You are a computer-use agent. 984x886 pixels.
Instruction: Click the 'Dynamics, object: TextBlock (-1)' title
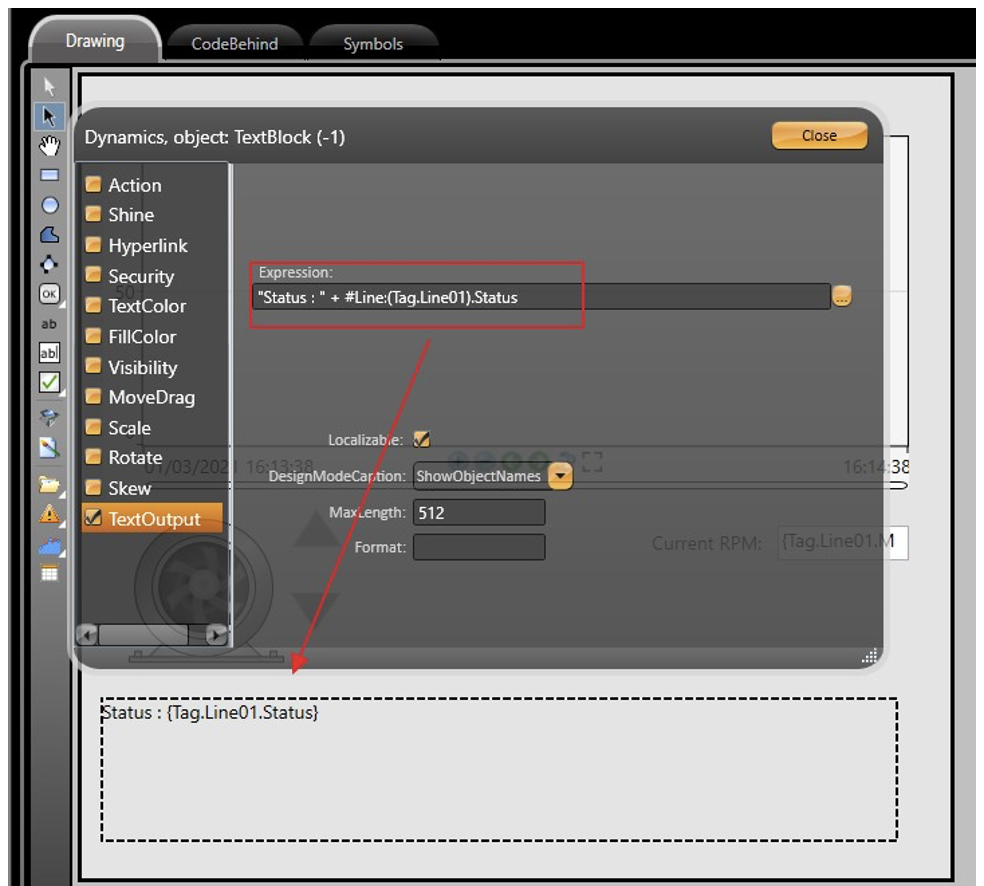[x=215, y=137]
